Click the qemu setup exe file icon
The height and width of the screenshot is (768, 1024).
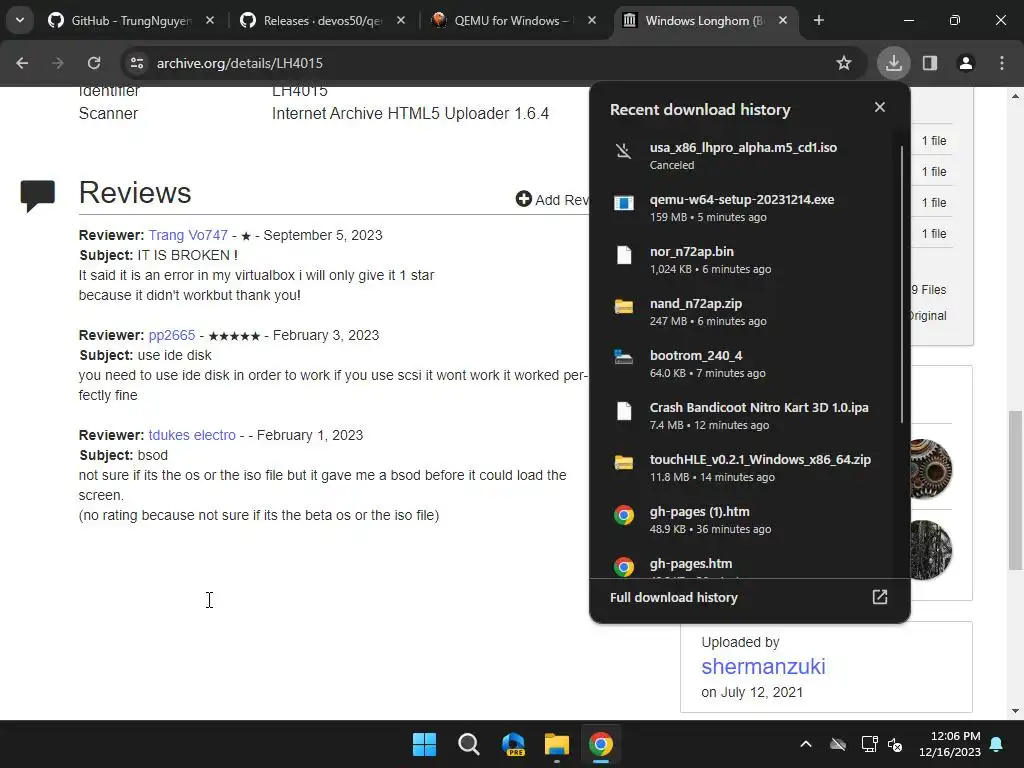click(624, 203)
